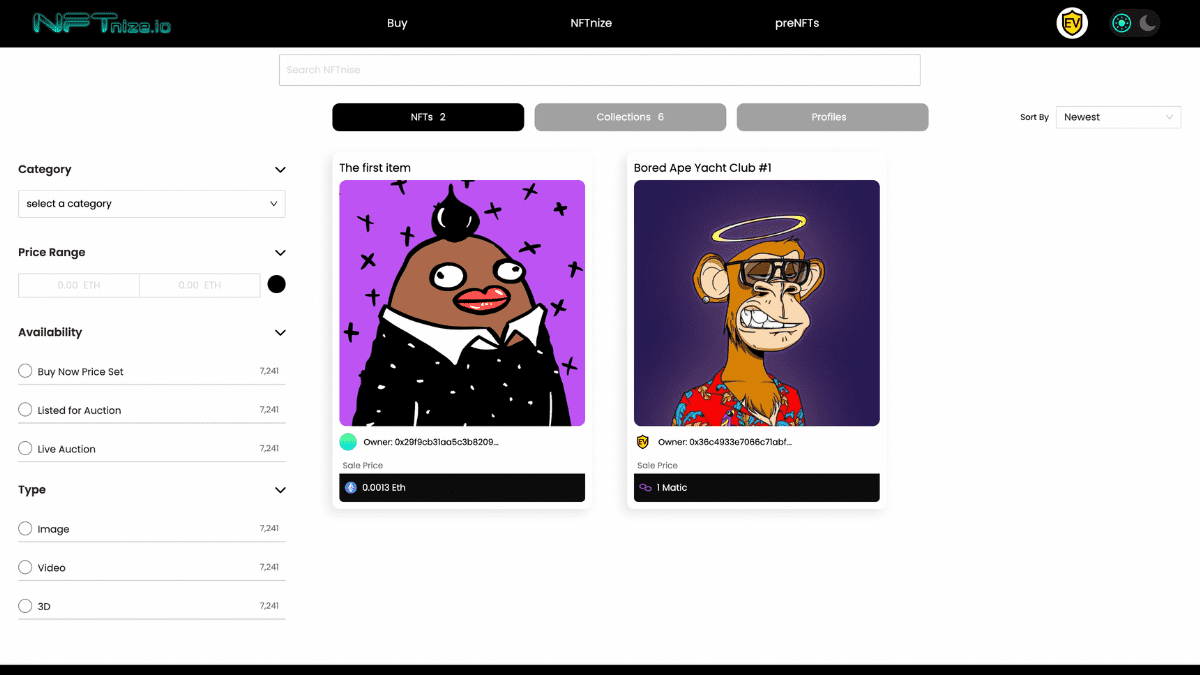Viewport: 1200px width, 675px height.
Task: Click the Ethereum icon in sale price
Action: (x=351, y=488)
